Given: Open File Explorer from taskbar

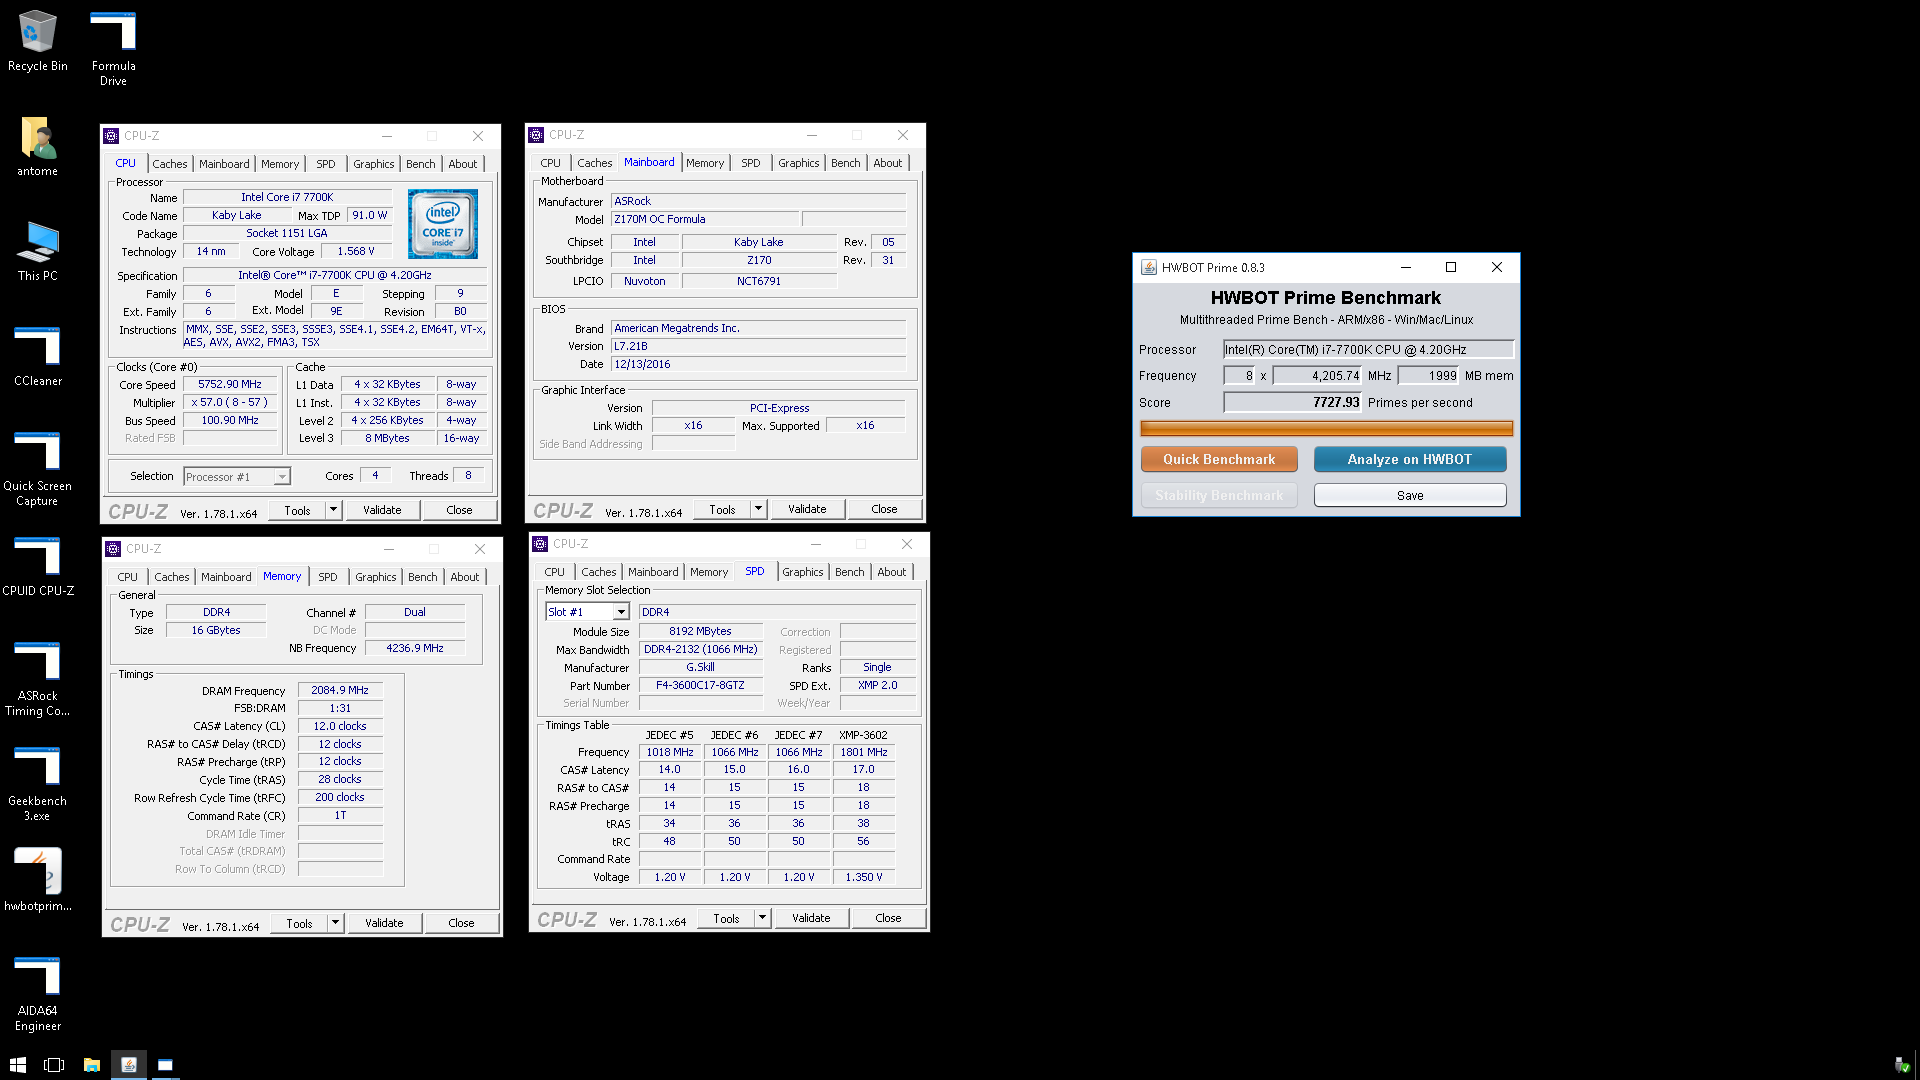Looking at the screenshot, I should [91, 1065].
